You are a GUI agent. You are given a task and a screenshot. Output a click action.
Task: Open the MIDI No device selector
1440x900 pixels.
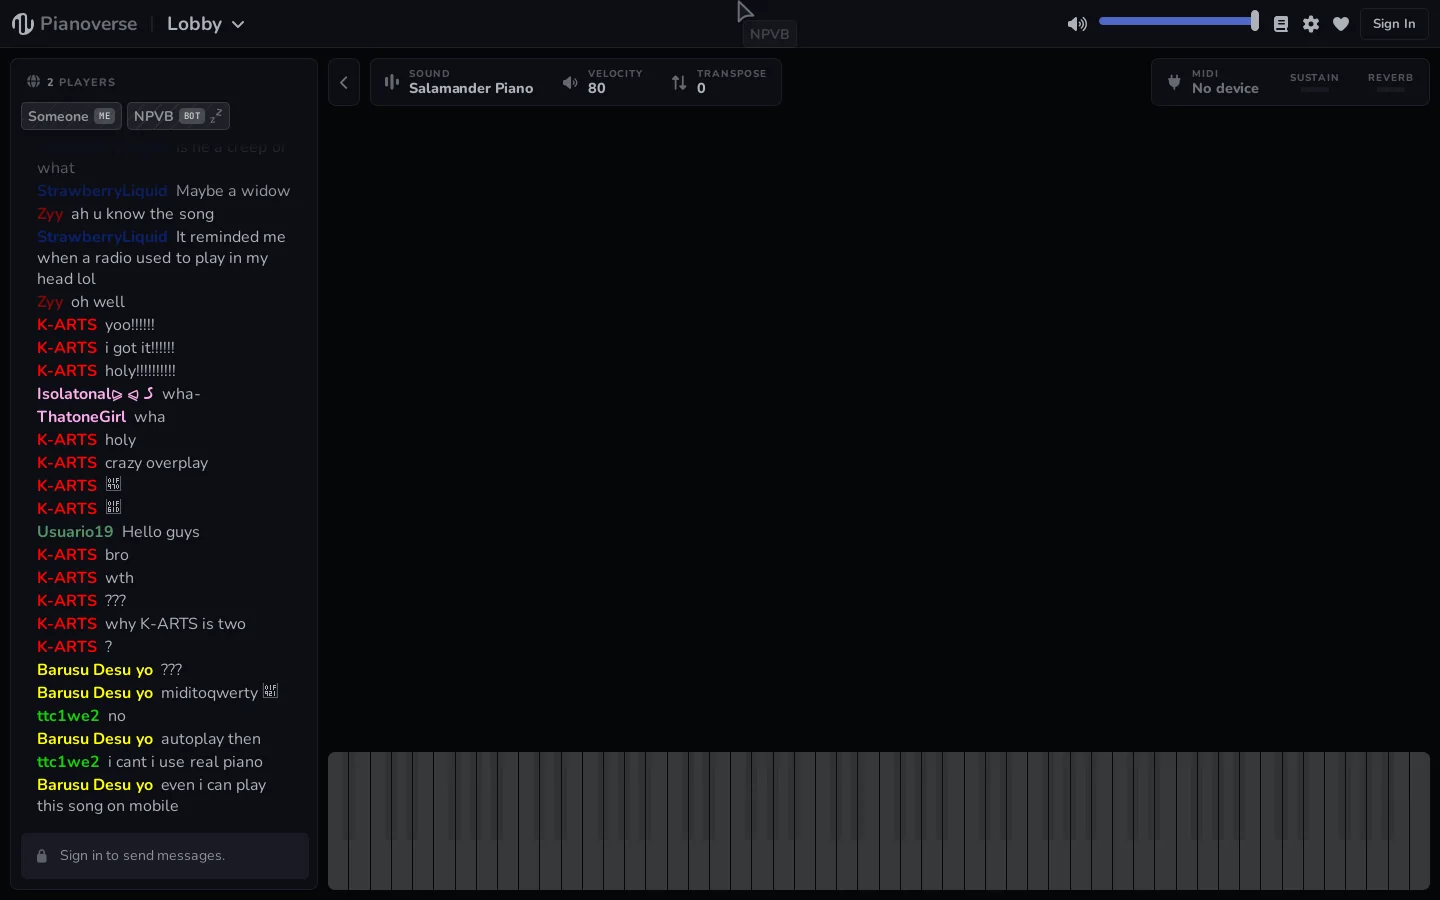1213,82
